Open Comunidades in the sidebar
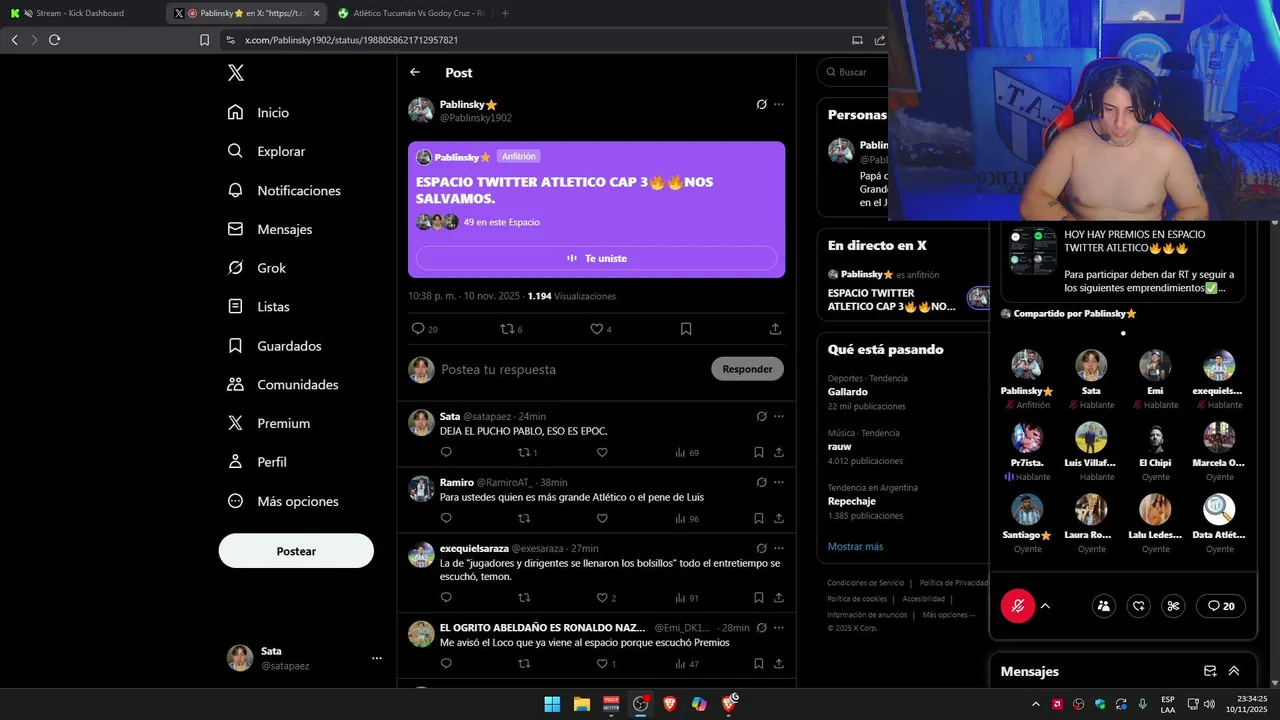Screen dimensions: 1280x720 pos(283,385)
